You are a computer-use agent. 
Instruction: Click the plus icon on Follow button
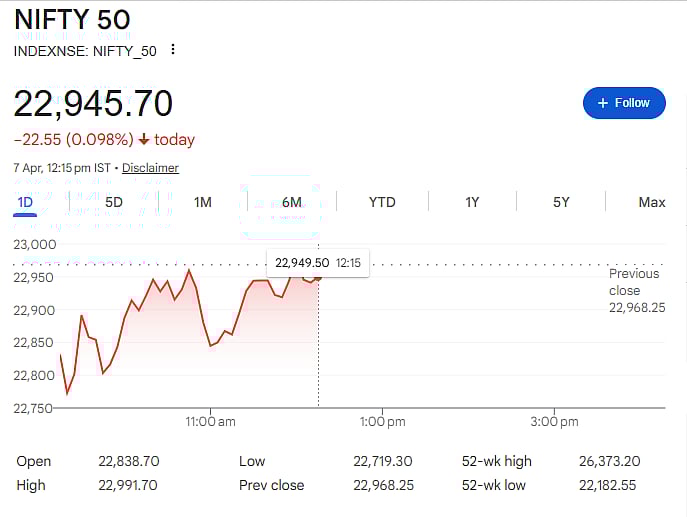pyautogui.click(x=602, y=103)
